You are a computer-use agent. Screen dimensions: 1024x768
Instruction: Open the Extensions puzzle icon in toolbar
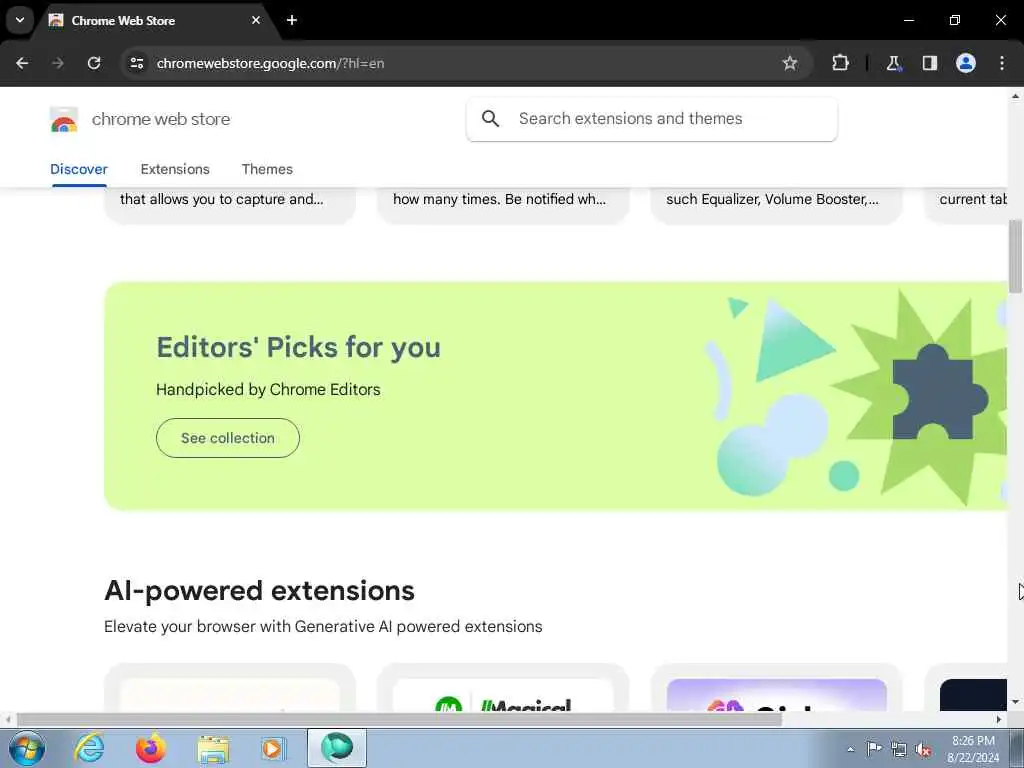pyautogui.click(x=840, y=63)
